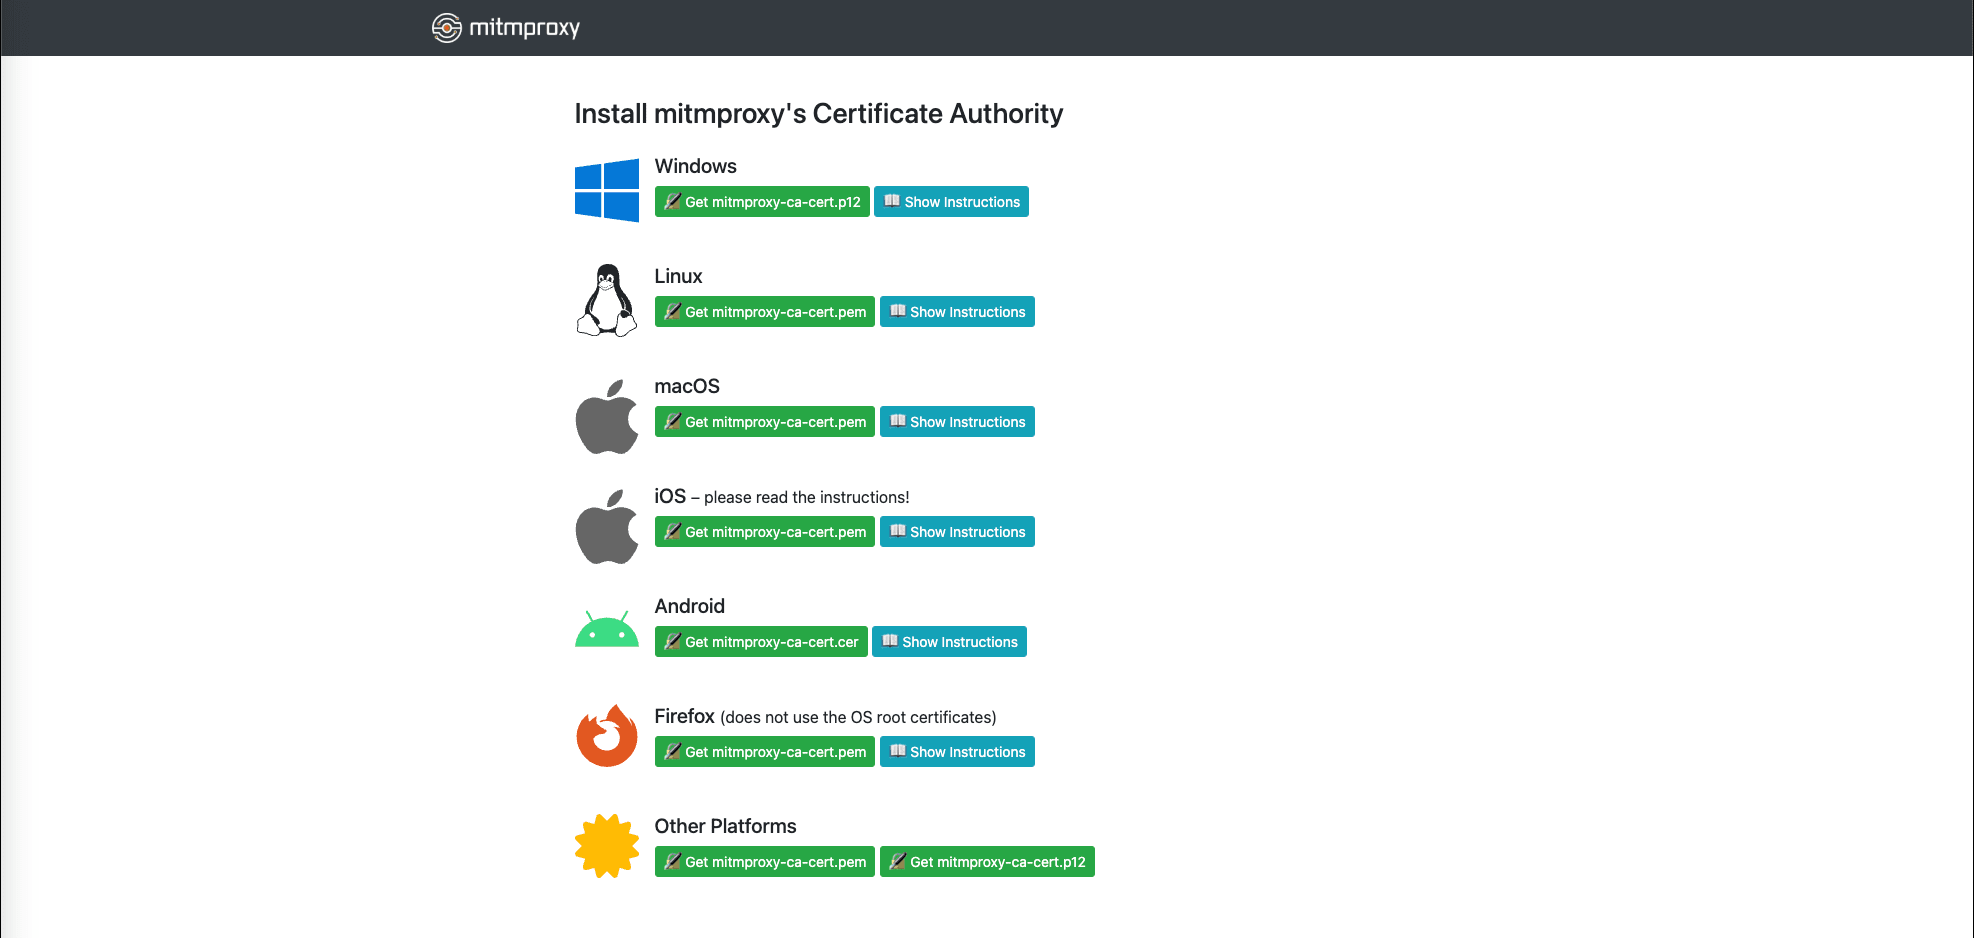The width and height of the screenshot is (1974, 938).
Task: Get mitmproxy-ca-cert.pem for Other Platforms
Action: click(x=765, y=862)
